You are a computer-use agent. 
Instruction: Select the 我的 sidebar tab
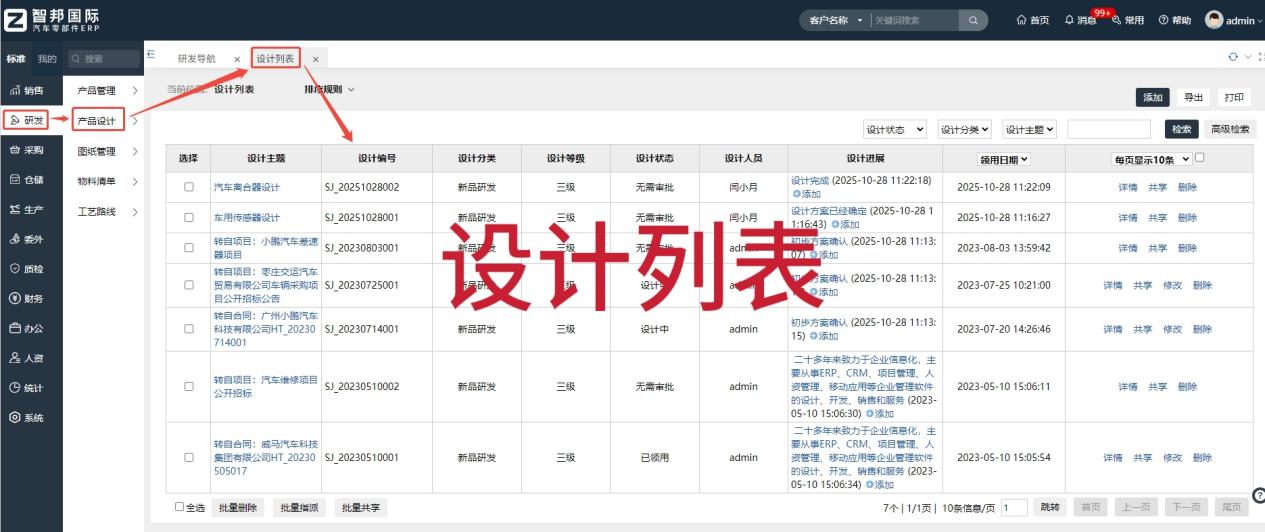(x=47, y=59)
